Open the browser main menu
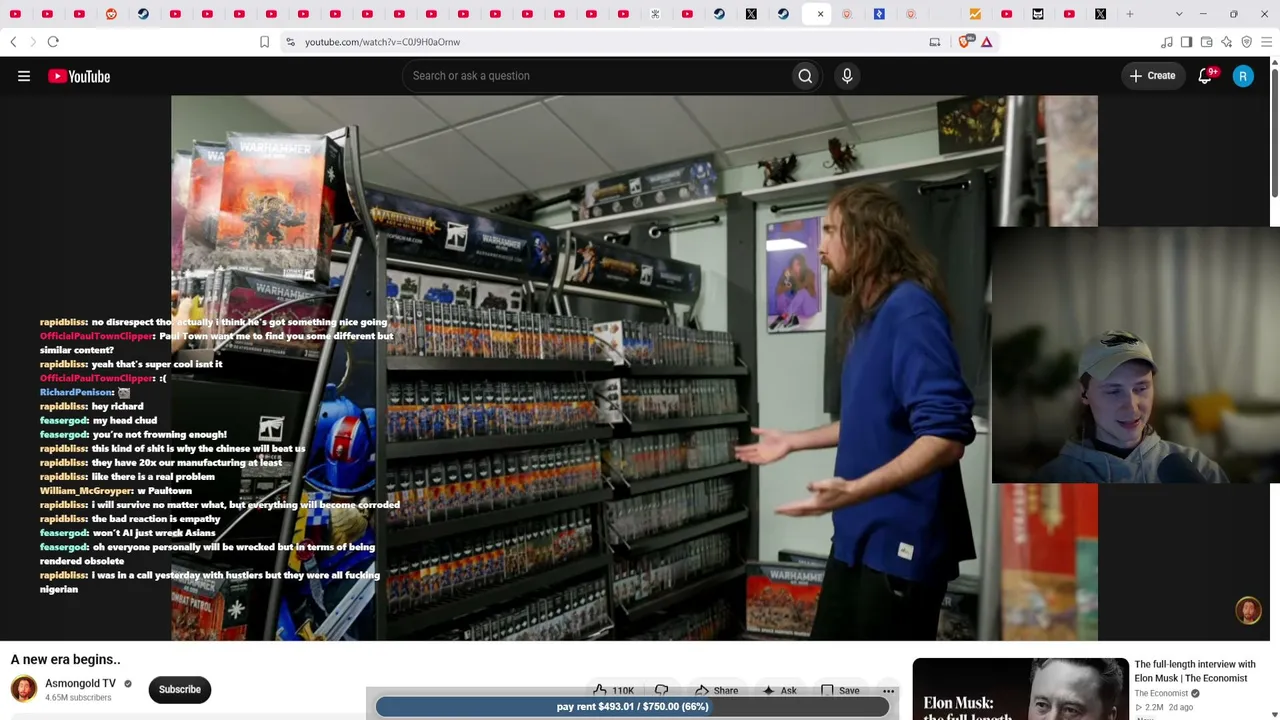 [1266, 42]
